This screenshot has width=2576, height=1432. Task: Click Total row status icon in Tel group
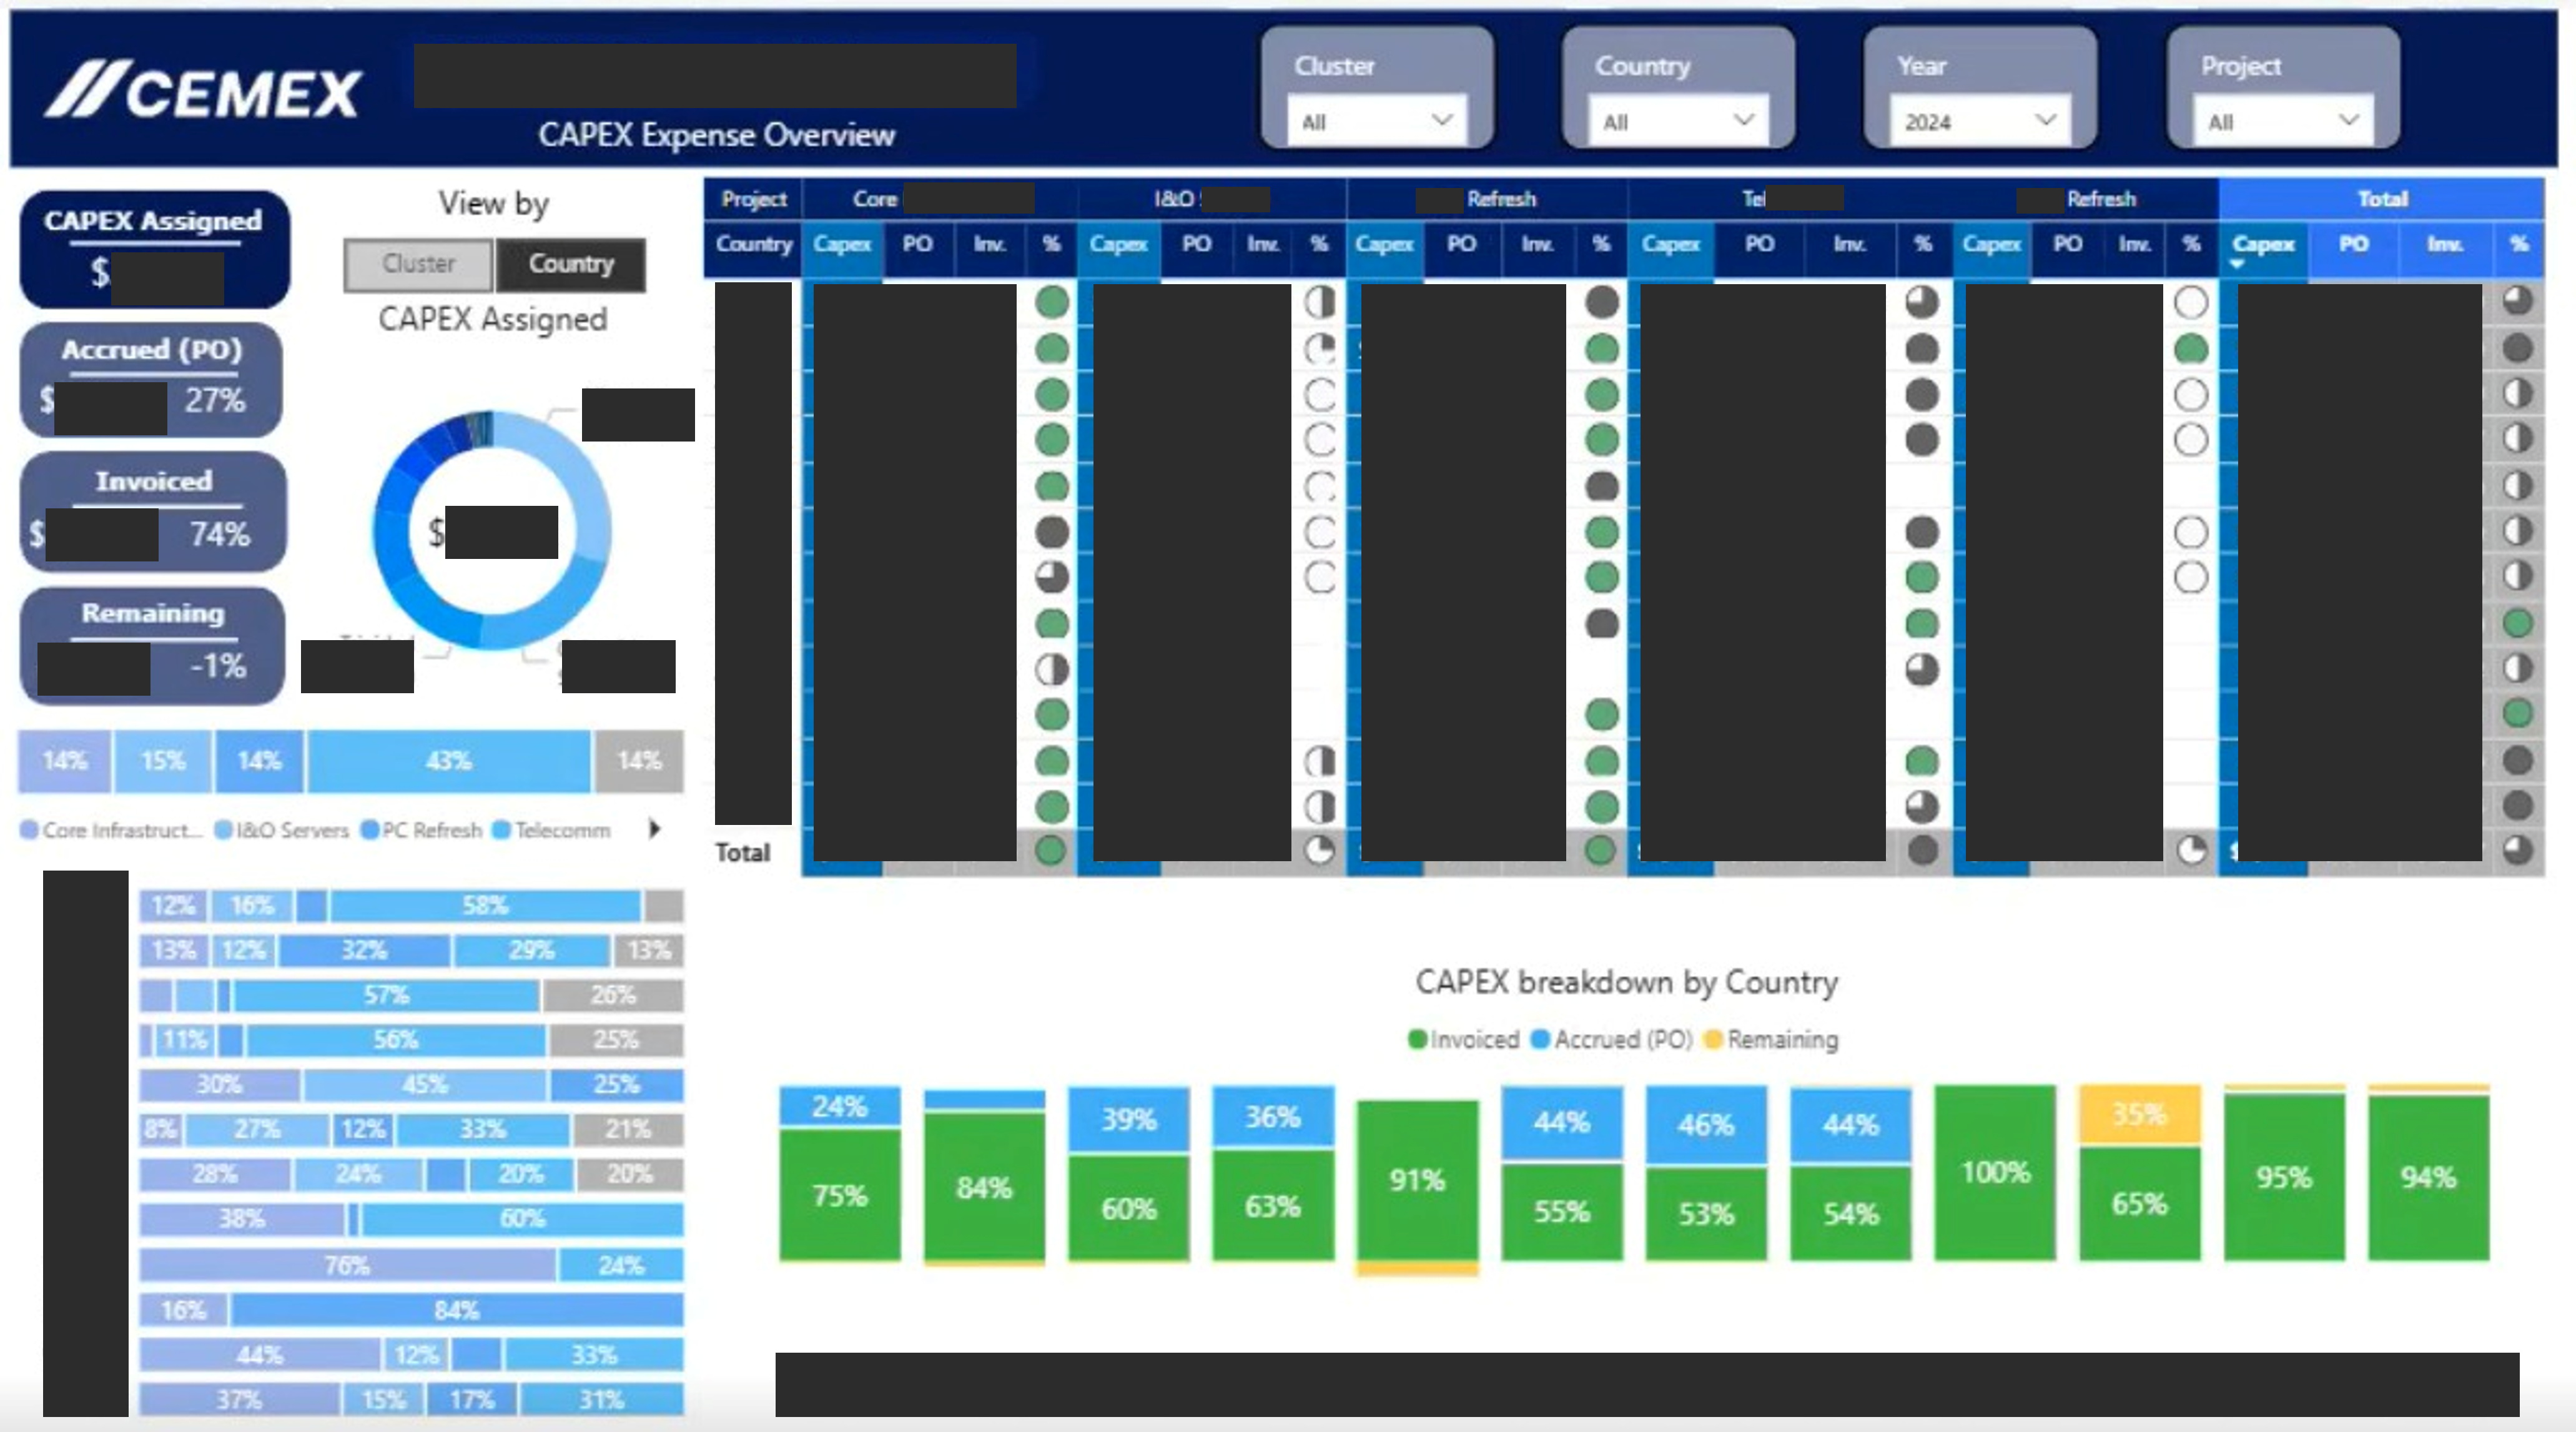(1922, 851)
